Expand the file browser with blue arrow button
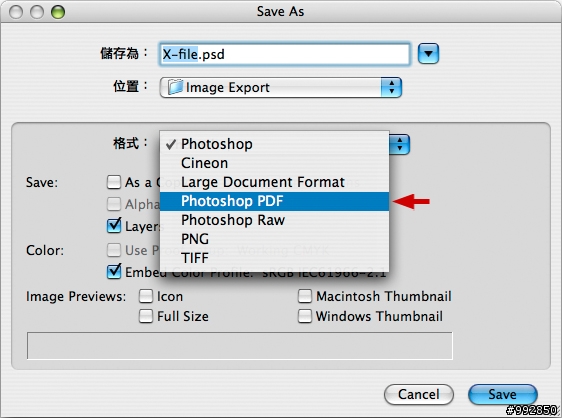The width and height of the screenshot is (562, 418). tap(428, 54)
